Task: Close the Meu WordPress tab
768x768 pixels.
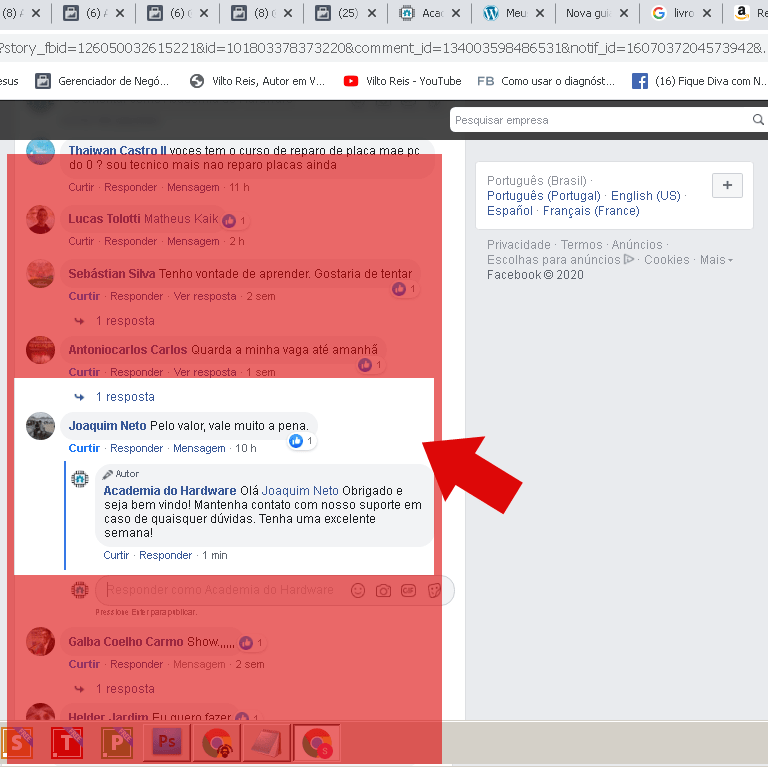Action: [x=540, y=13]
